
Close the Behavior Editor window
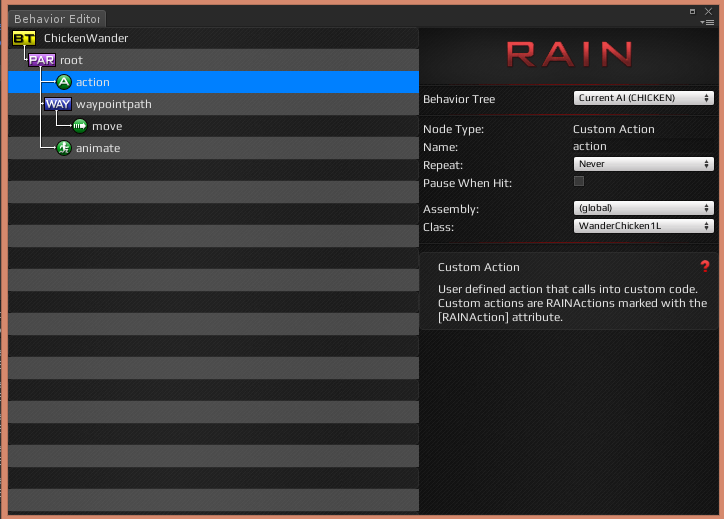click(708, 11)
